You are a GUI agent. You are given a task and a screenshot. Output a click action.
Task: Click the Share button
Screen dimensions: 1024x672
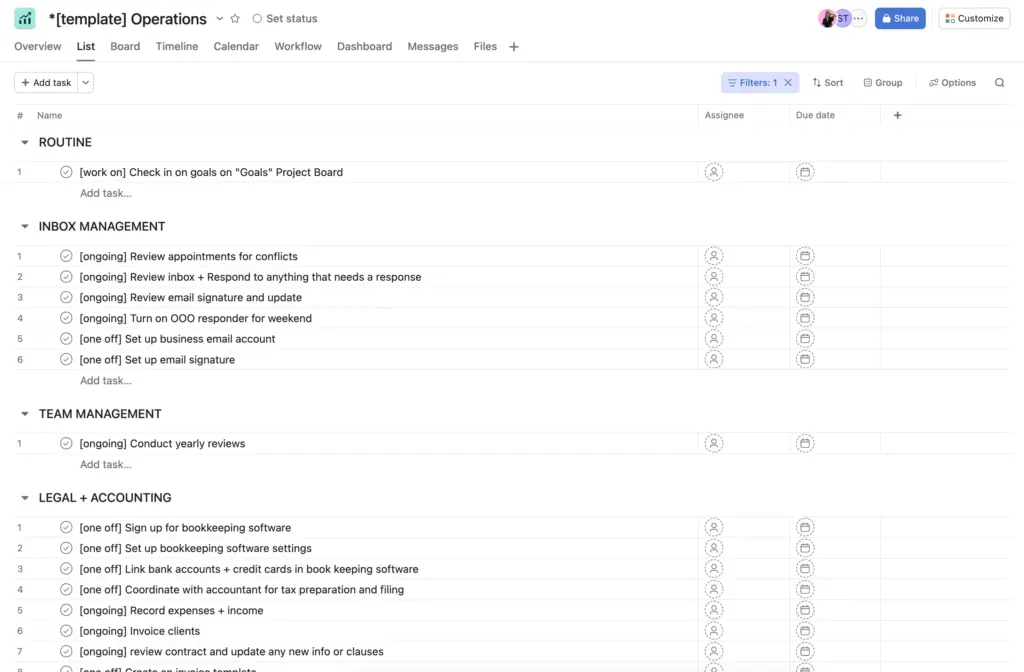tap(899, 18)
